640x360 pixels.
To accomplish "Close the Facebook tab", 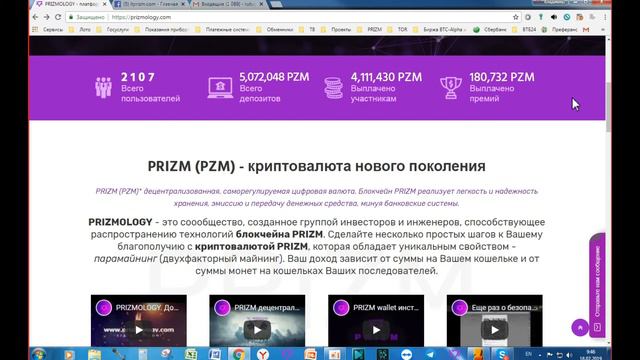I will 183,4.
